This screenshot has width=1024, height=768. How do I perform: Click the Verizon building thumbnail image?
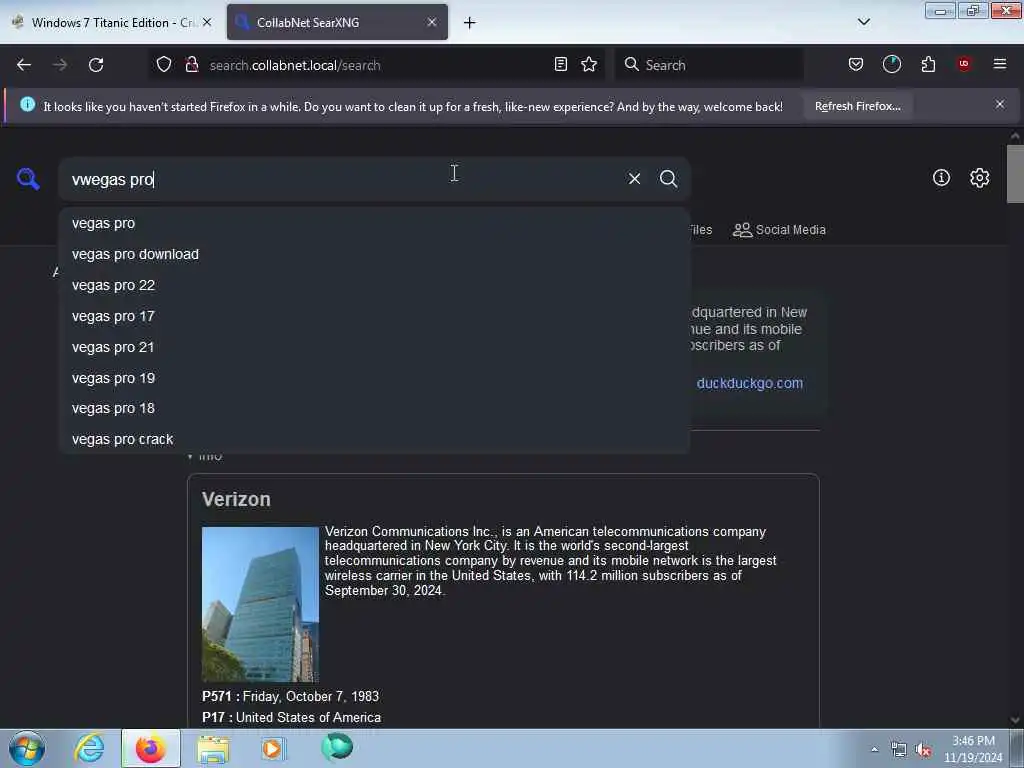click(x=261, y=605)
